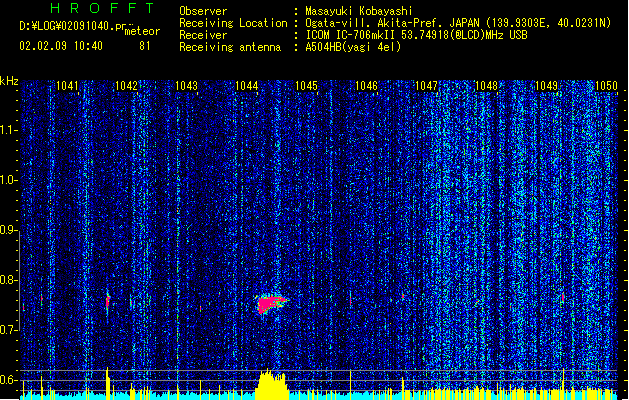Image resolution: width=629 pixels, height=400 pixels.
Task: Click the A504HB(yagi 4el) antenna text
Action: pos(353,47)
